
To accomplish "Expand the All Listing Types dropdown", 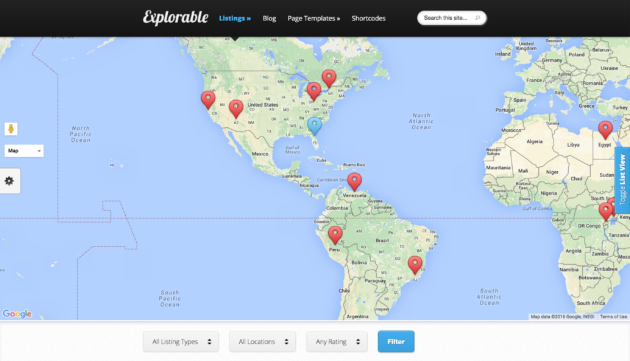I will pos(181,342).
